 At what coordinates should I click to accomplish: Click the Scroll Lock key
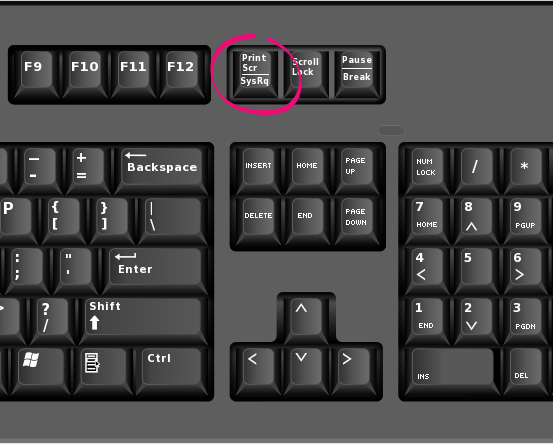[x=306, y=74]
